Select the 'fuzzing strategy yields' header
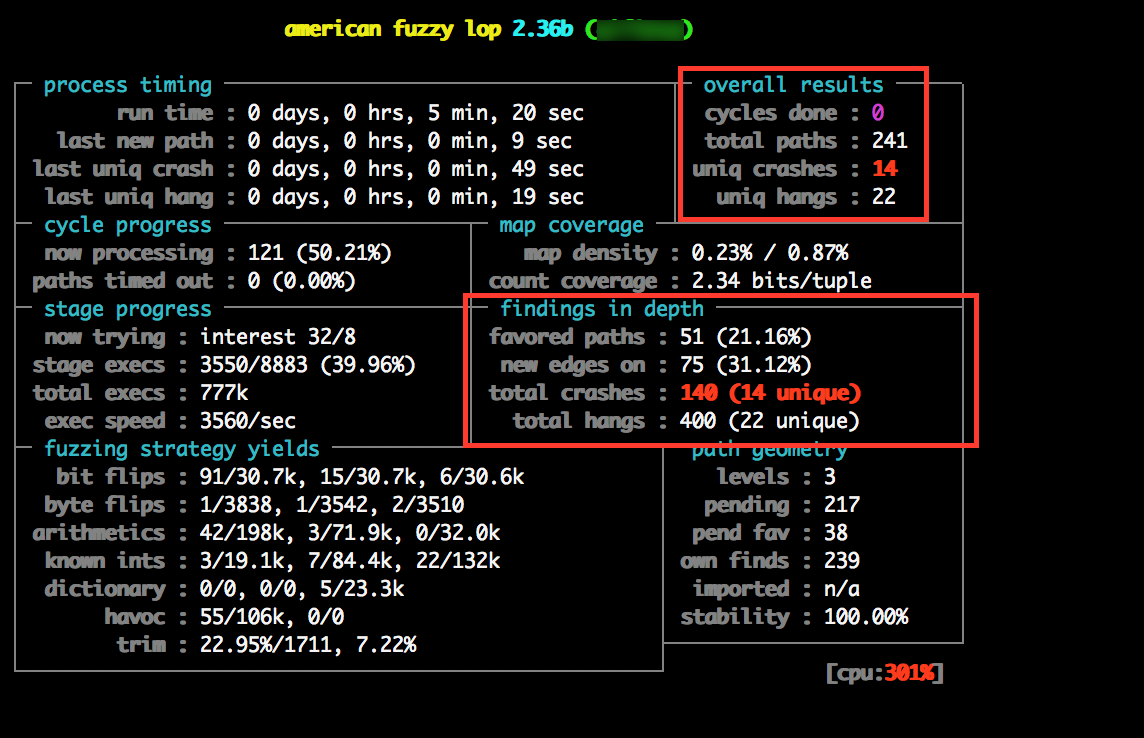 click(x=182, y=449)
